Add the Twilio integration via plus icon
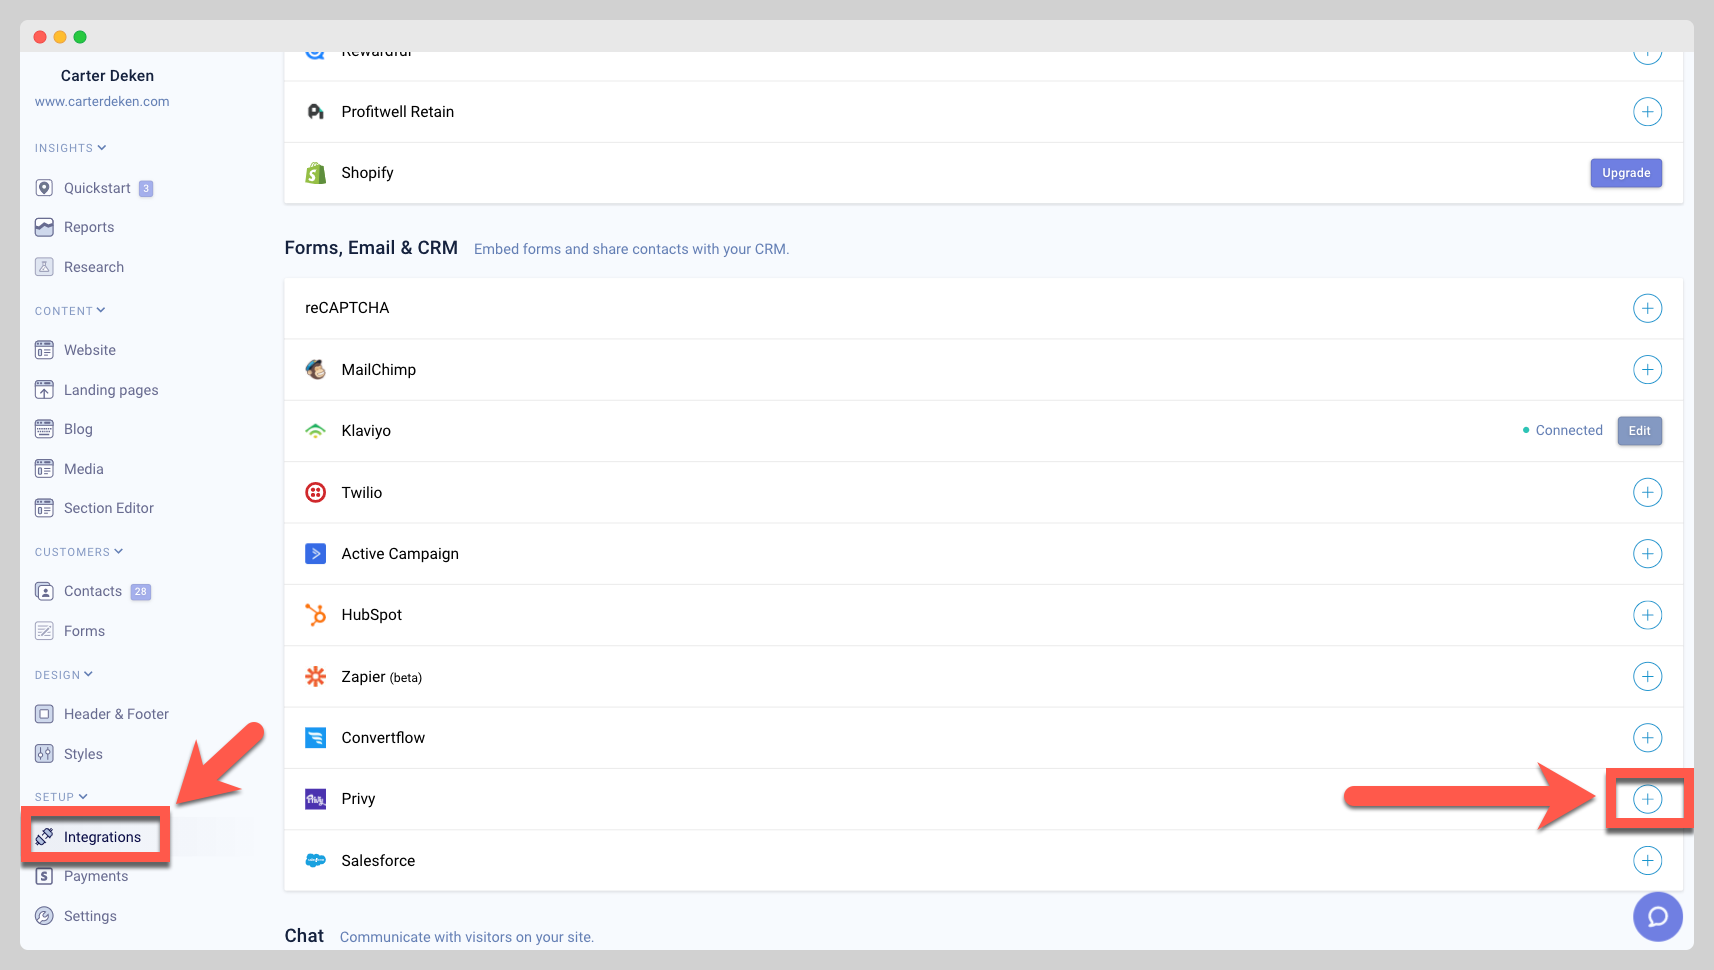 1647,493
